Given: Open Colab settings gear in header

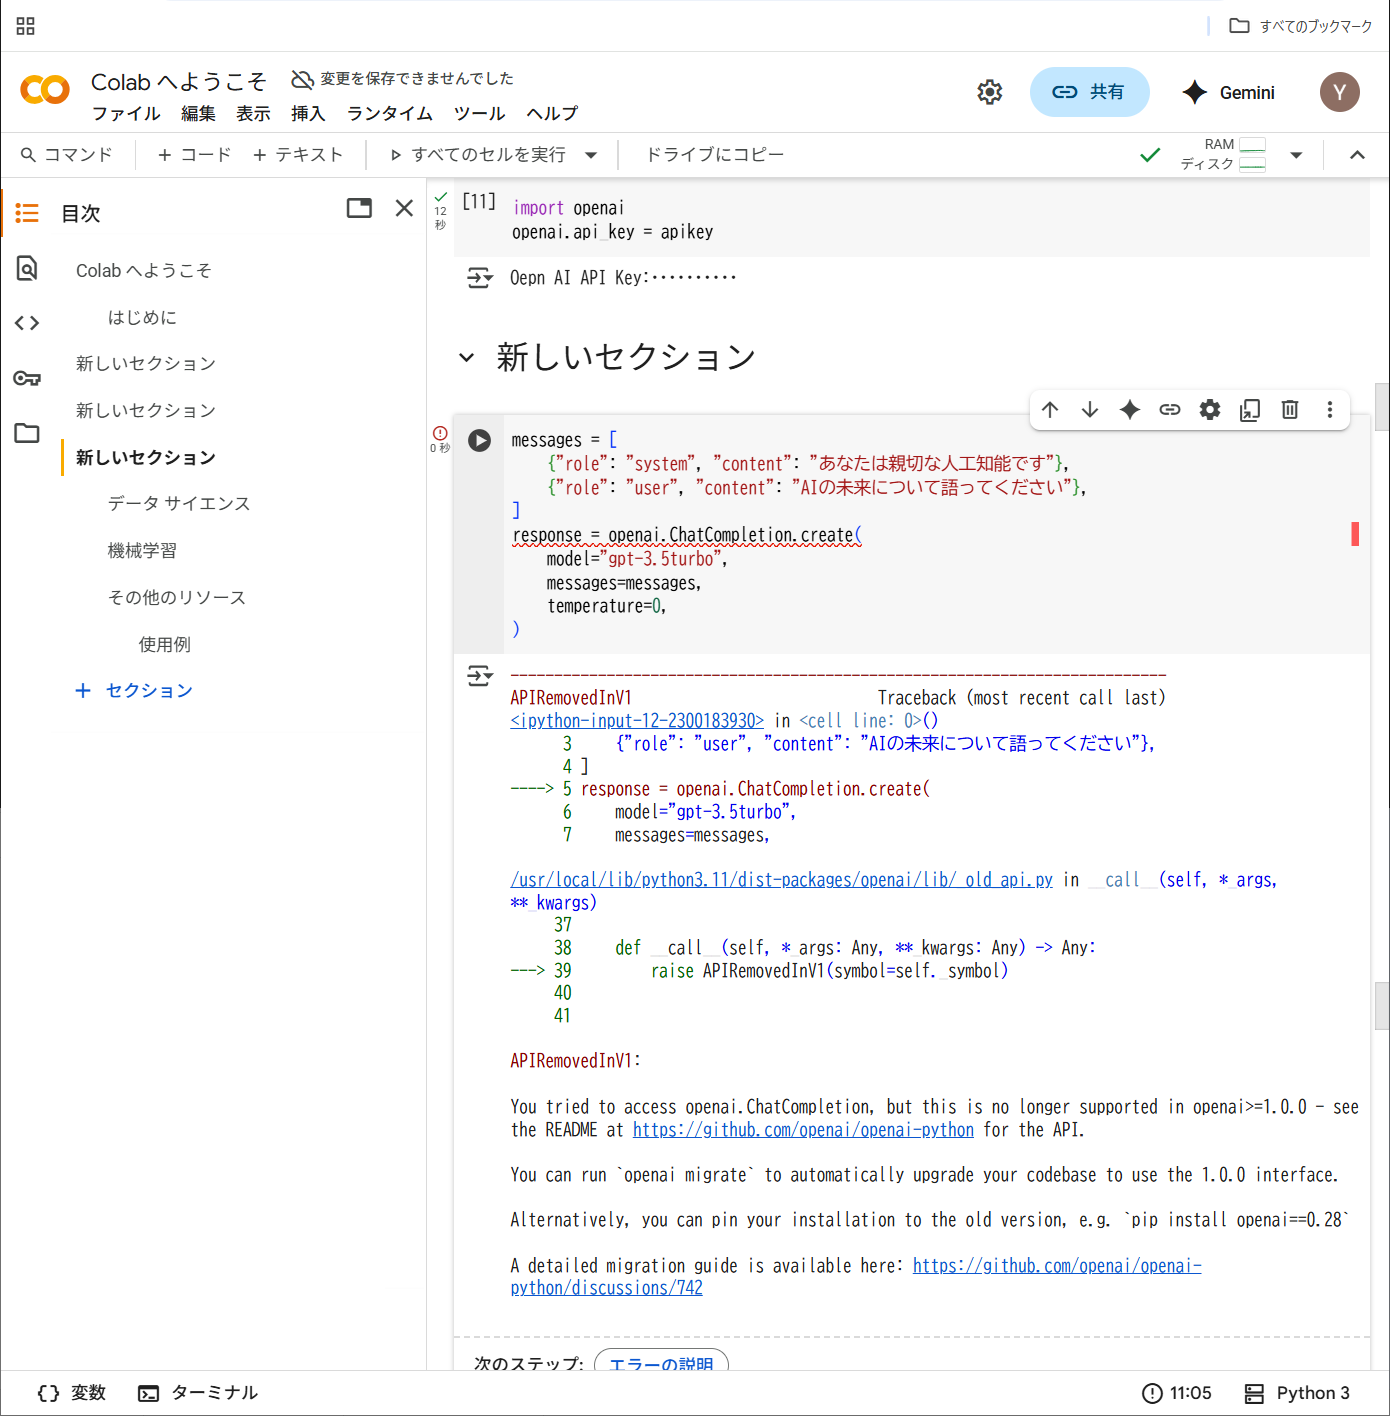Looking at the screenshot, I should click(989, 92).
